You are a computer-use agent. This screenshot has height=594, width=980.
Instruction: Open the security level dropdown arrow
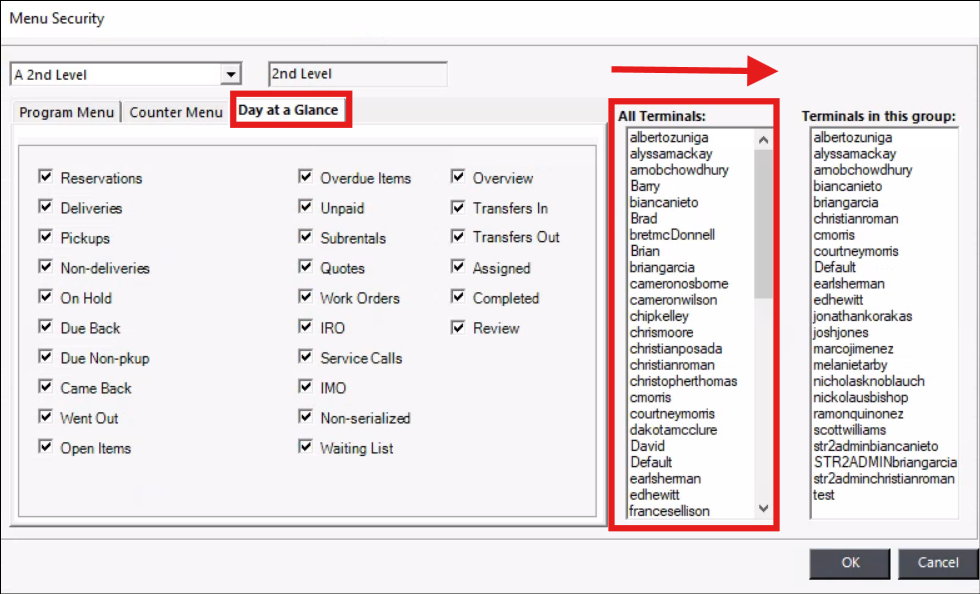[x=231, y=74]
